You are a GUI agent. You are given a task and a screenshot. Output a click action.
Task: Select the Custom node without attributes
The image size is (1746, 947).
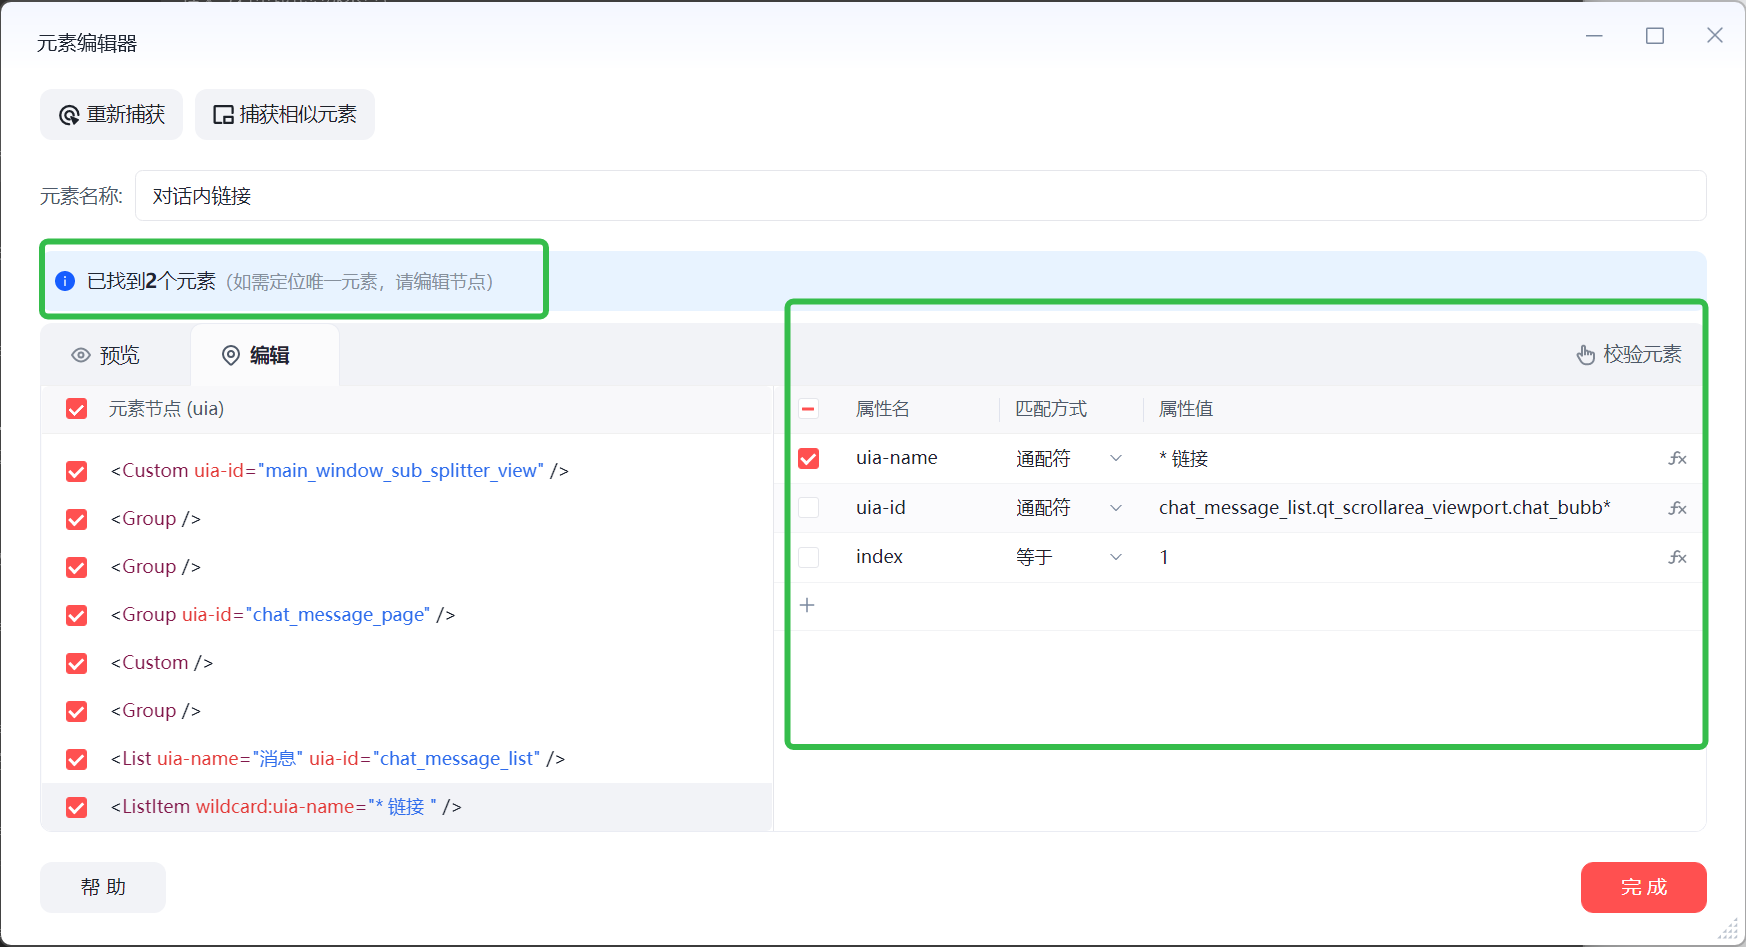162,663
